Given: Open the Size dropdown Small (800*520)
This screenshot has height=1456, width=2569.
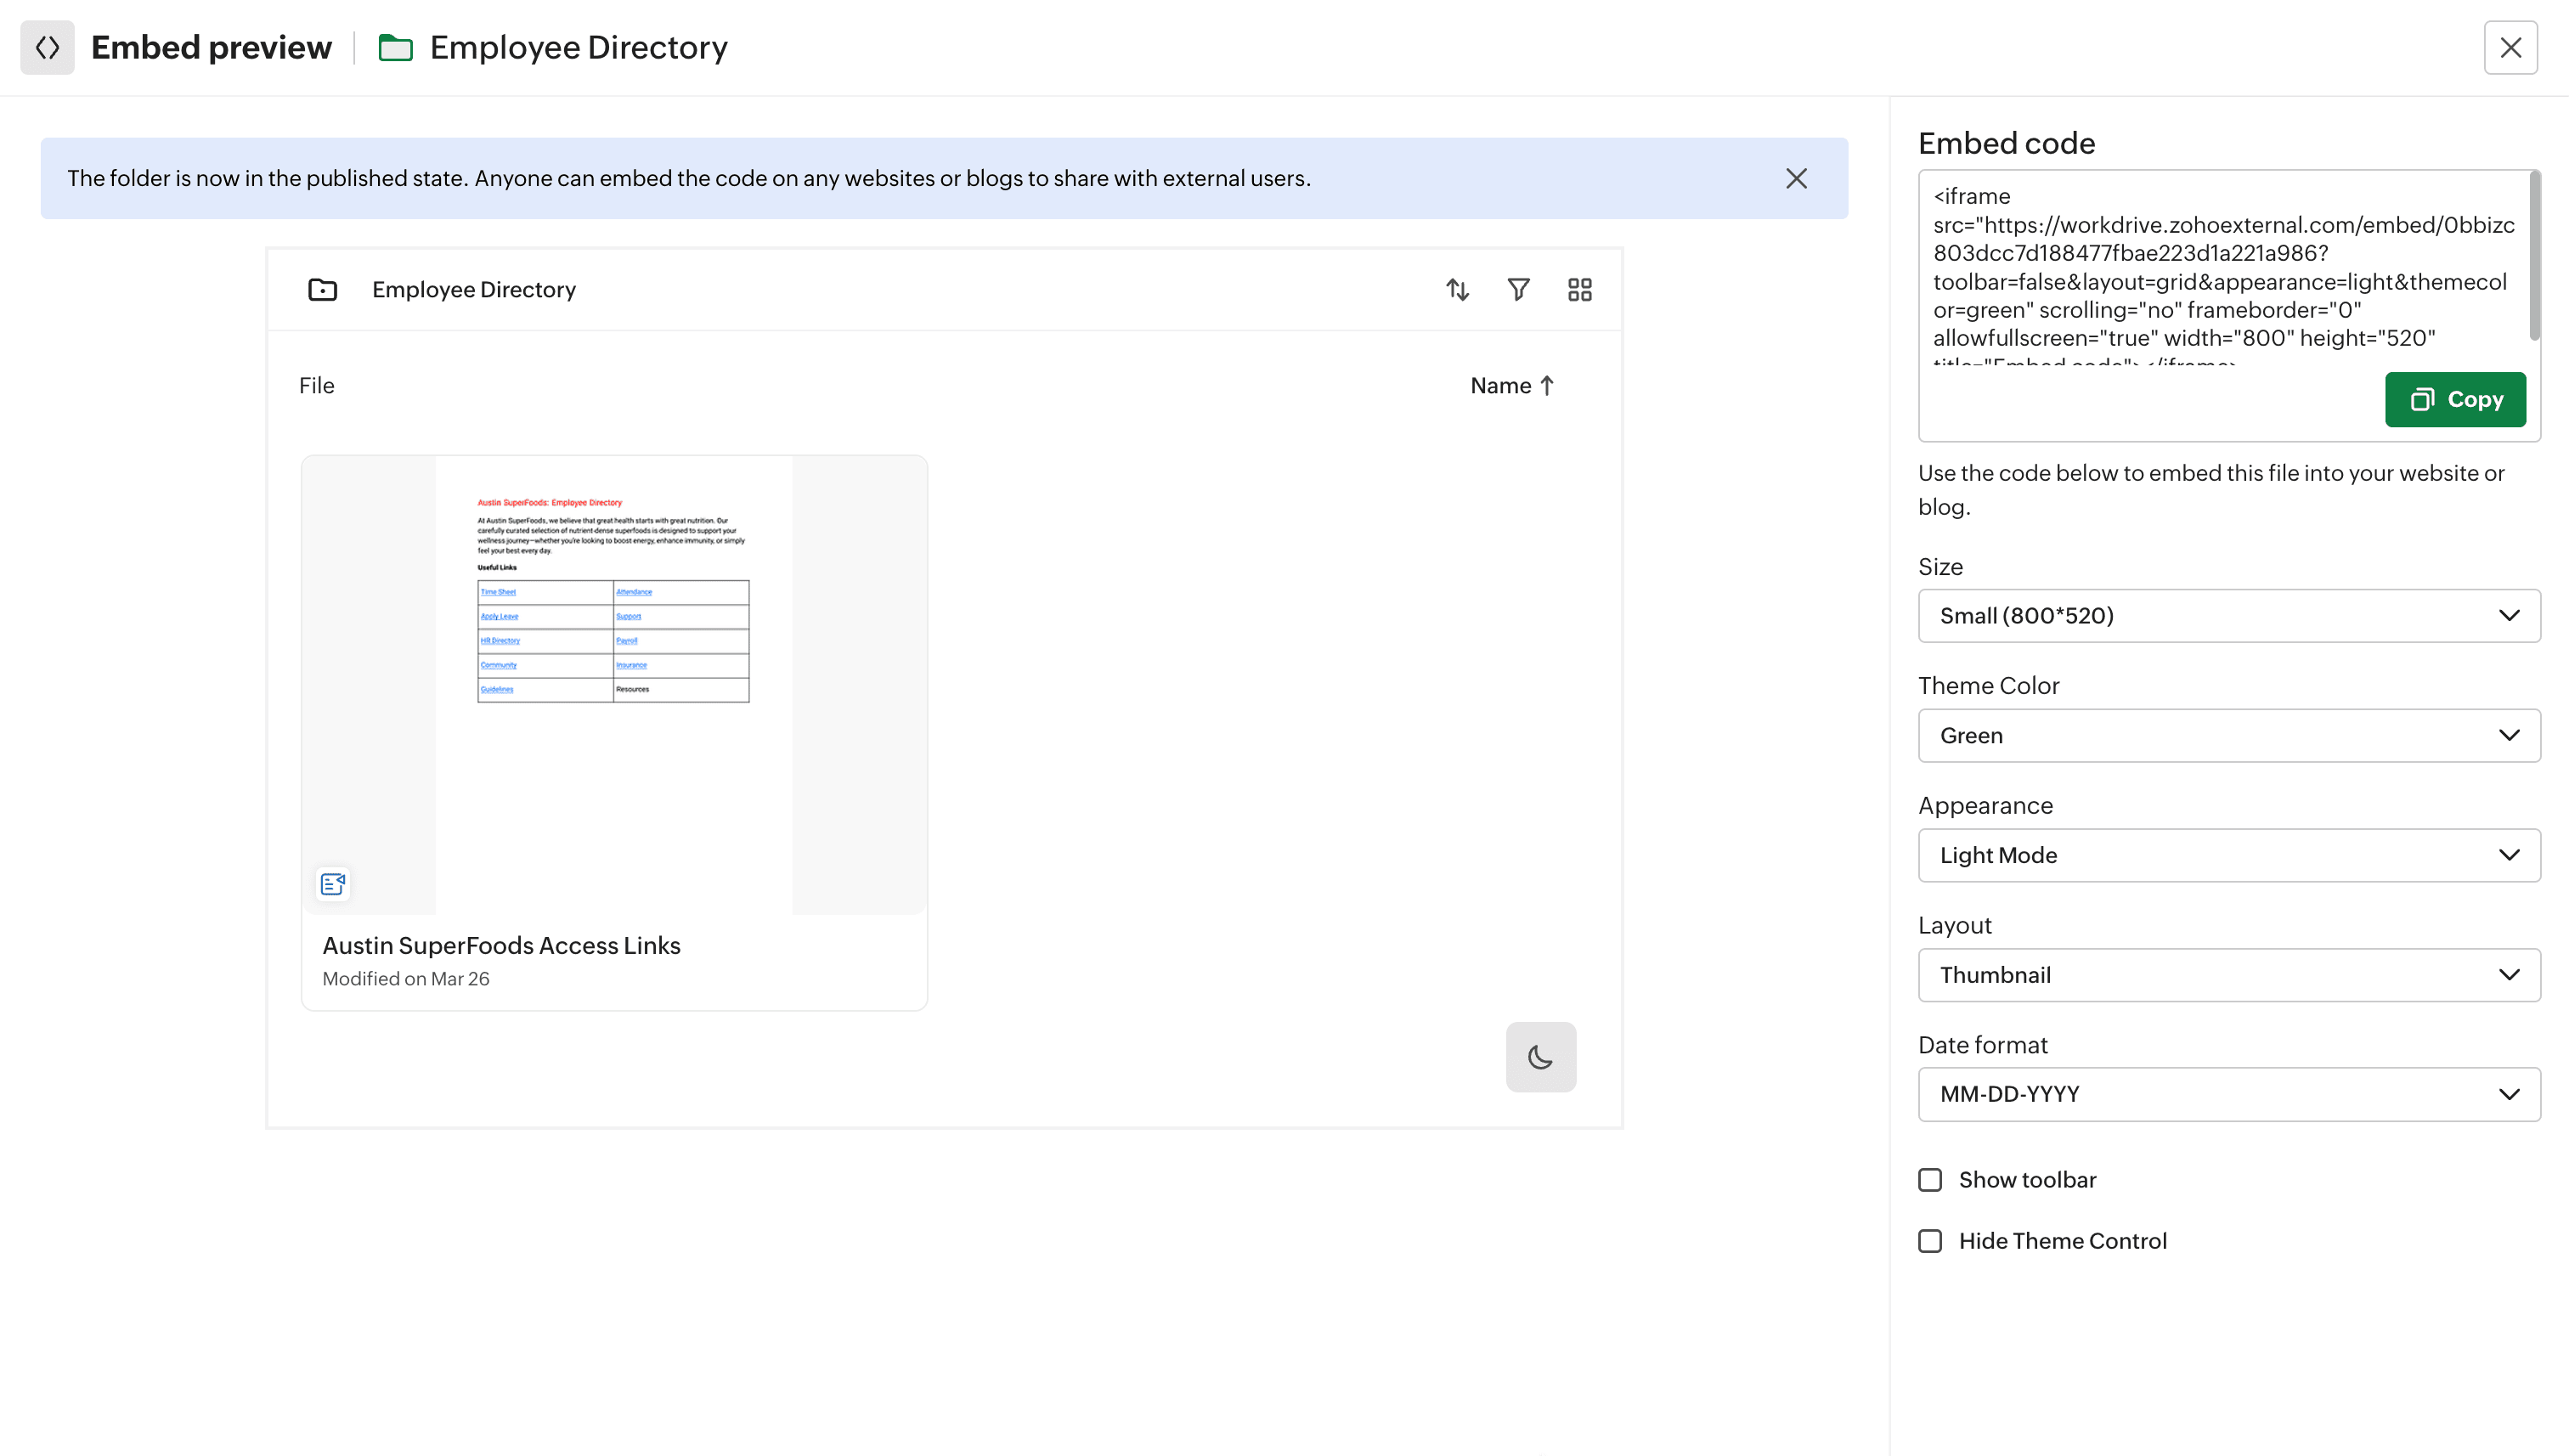Looking at the screenshot, I should 2228,616.
